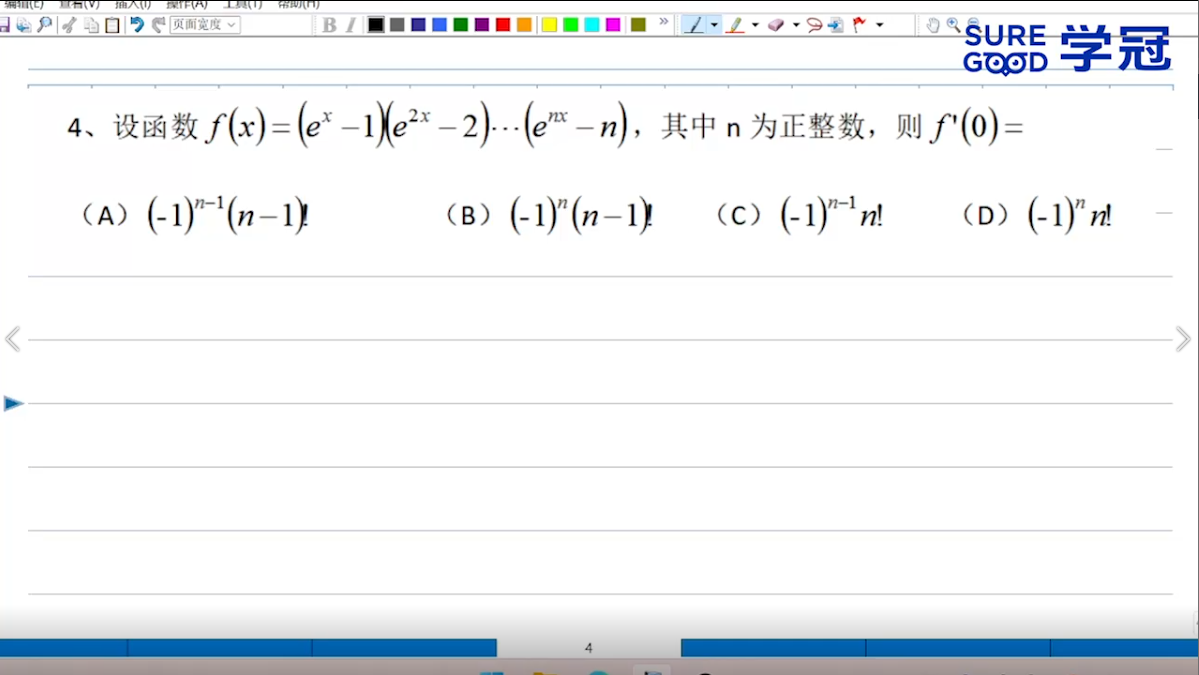Screen dimensions: 1199x675
Task: Click the cut scissors icon
Action: (70, 25)
